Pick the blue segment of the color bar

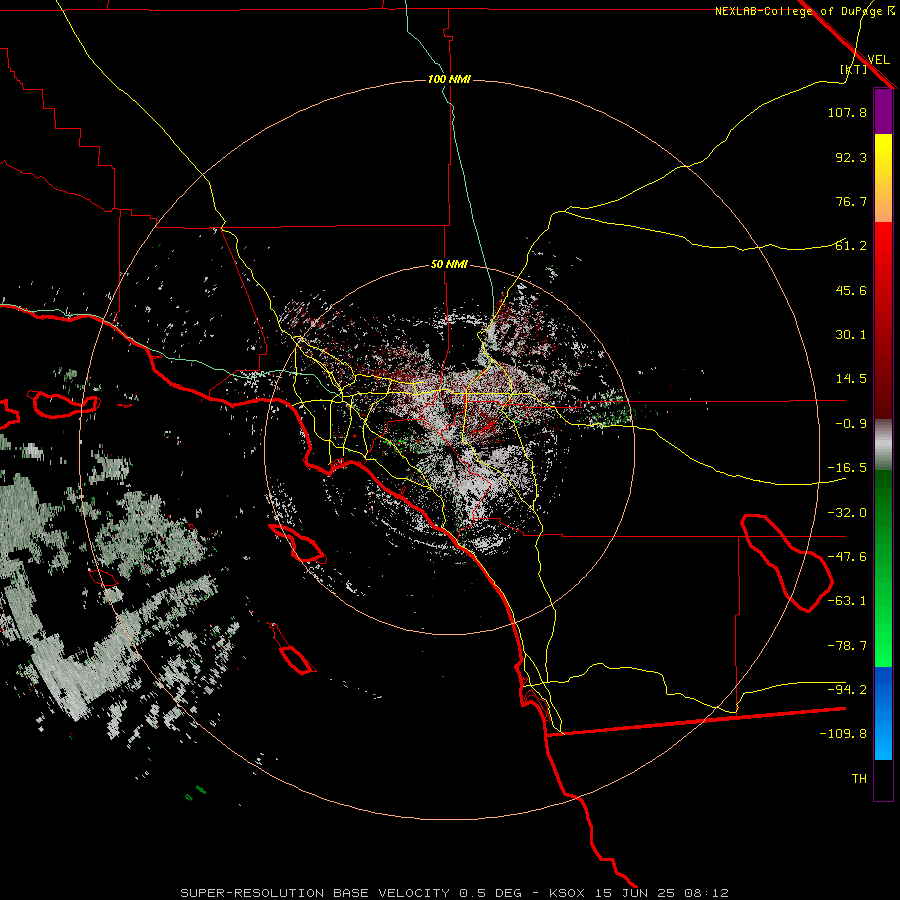pyautogui.click(x=883, y=713)
